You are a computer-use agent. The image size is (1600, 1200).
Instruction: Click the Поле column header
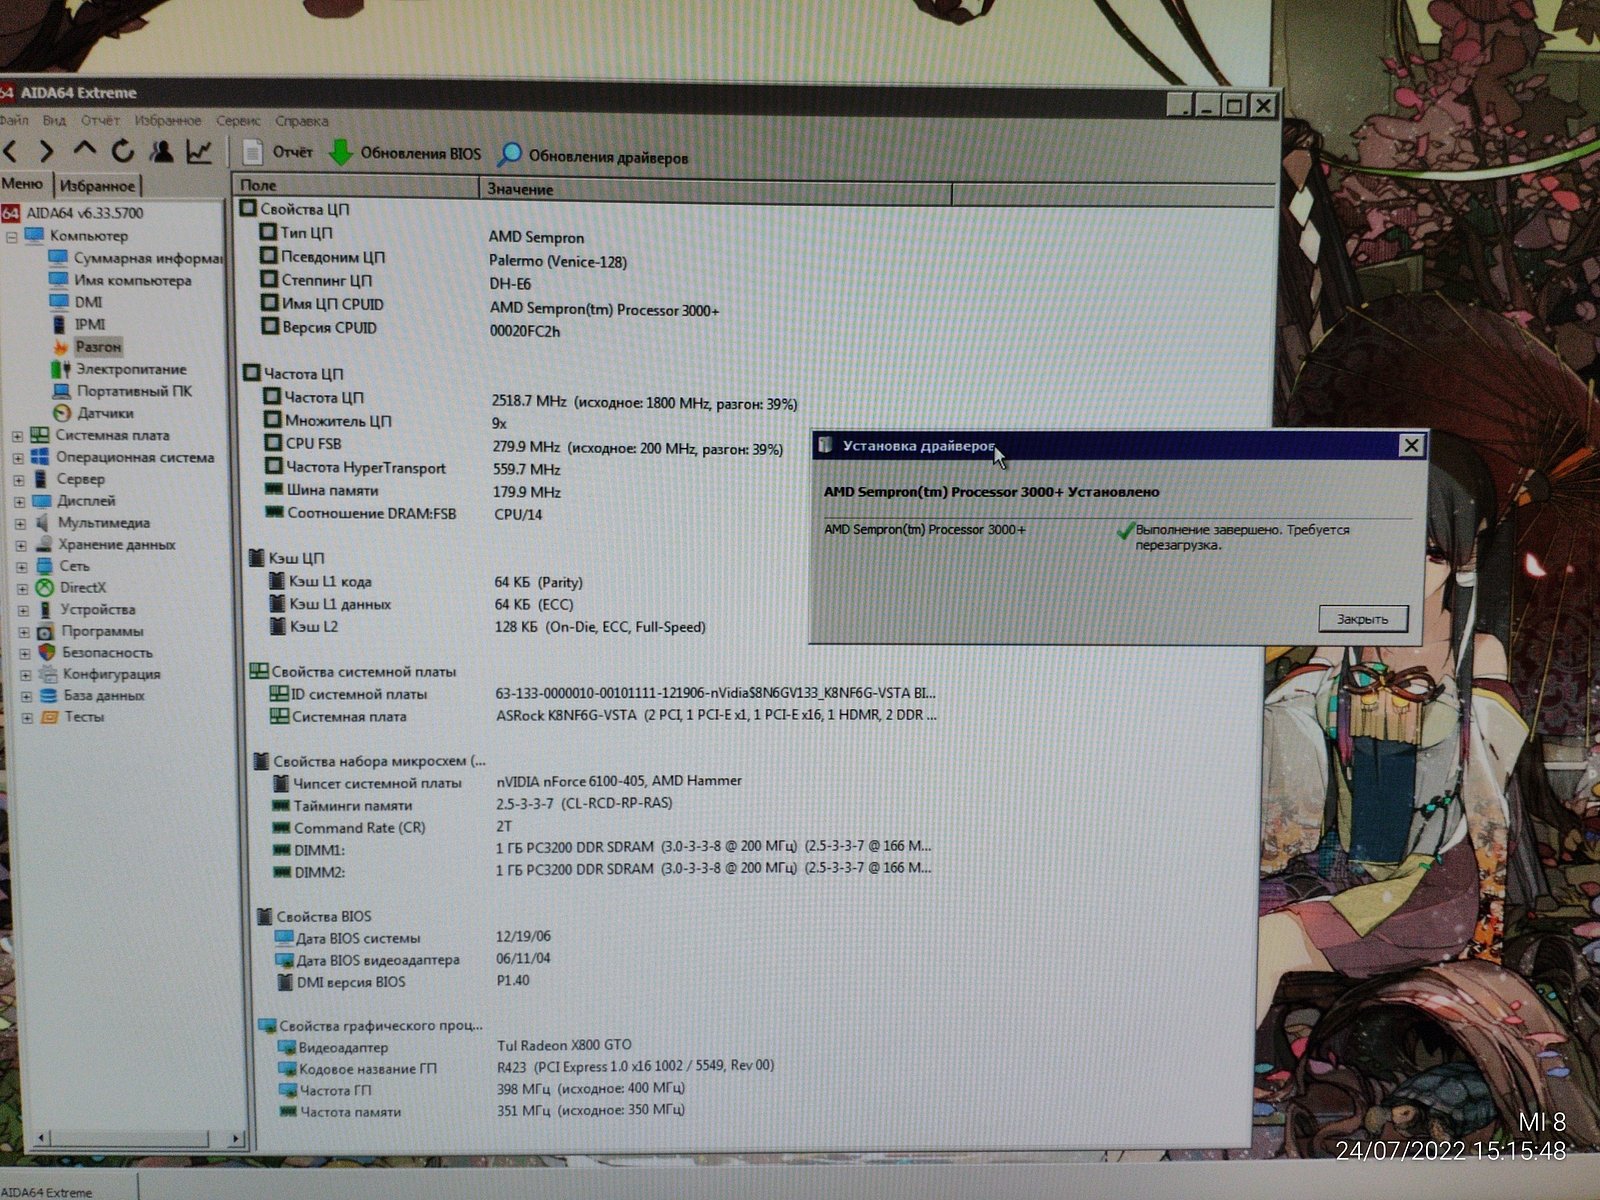(x=357, y=186)
